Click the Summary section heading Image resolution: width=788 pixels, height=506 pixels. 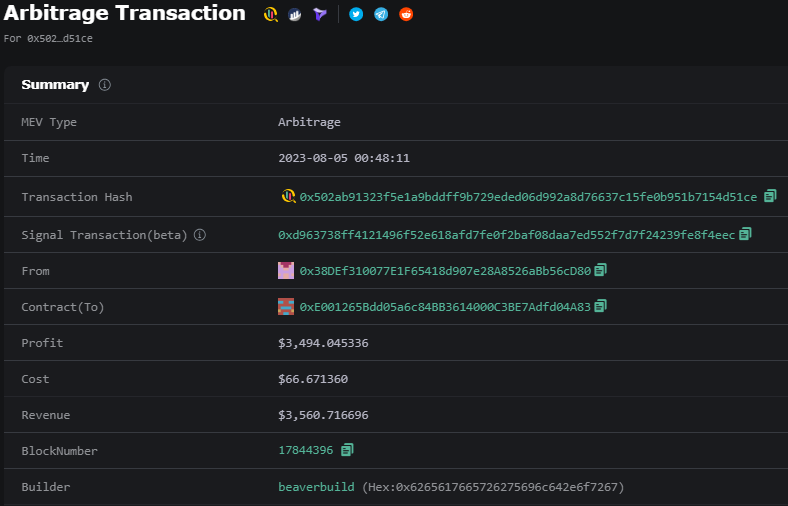pyautogui.click(x=55, y=85)
